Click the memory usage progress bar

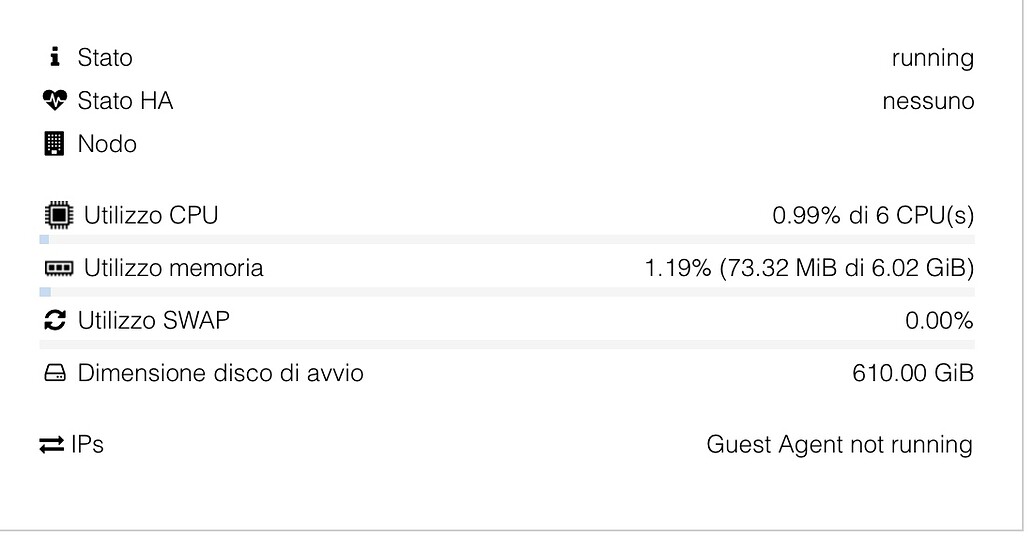coord(506,292)
